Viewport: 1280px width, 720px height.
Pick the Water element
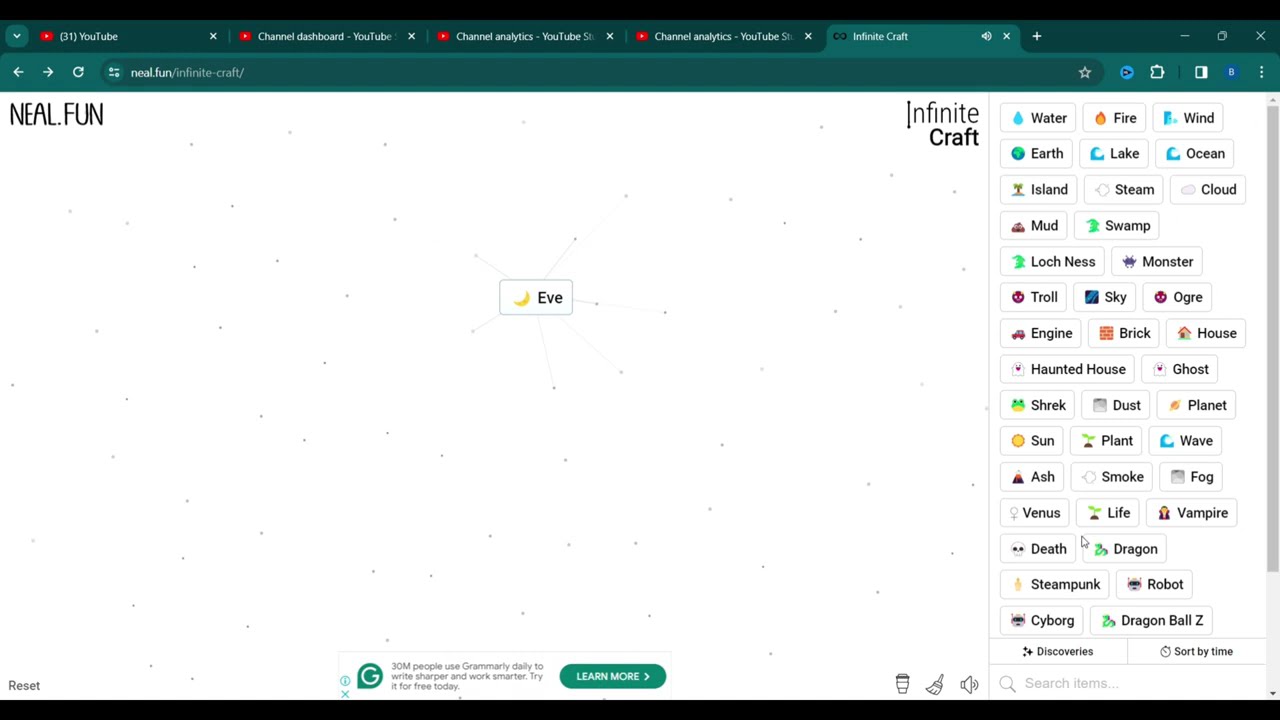(1038, 118)
